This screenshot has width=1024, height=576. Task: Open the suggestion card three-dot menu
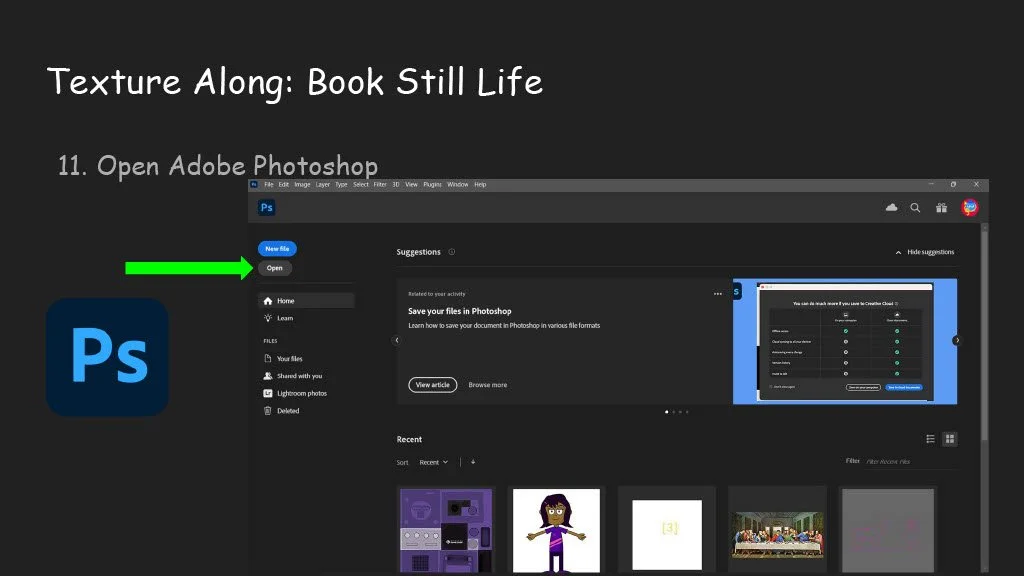pos(718,294)
